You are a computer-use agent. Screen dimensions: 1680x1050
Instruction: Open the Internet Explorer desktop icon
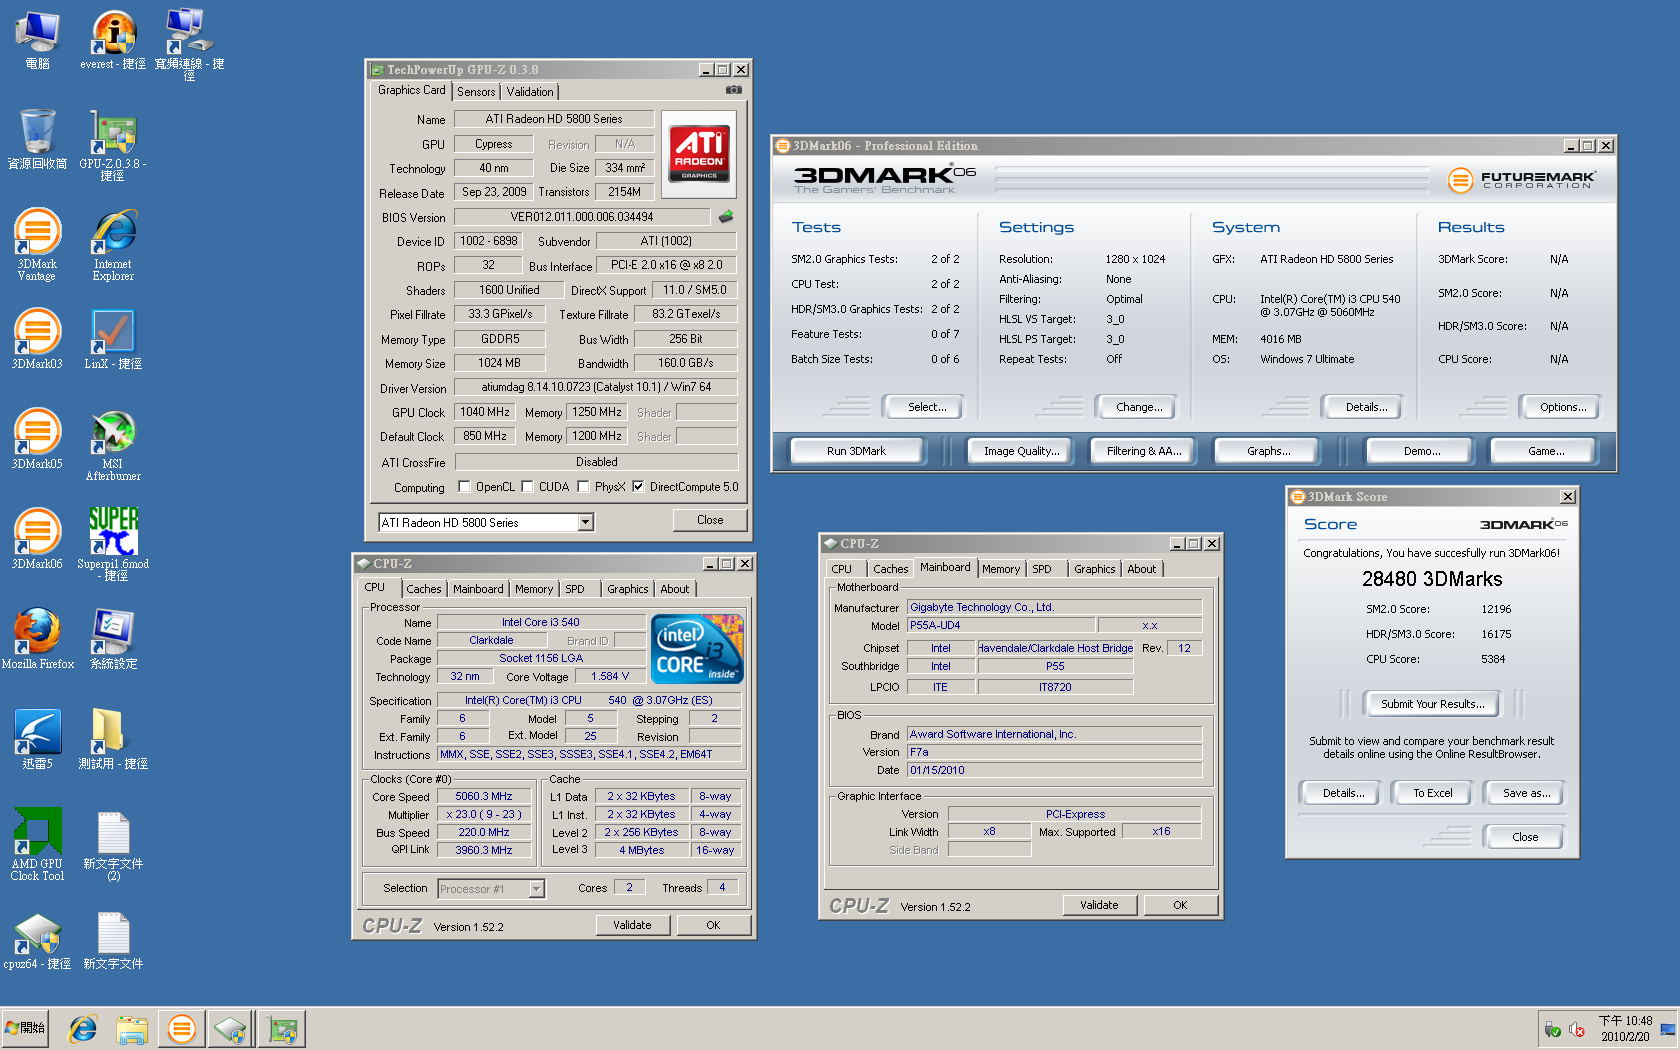pos(113,245)
